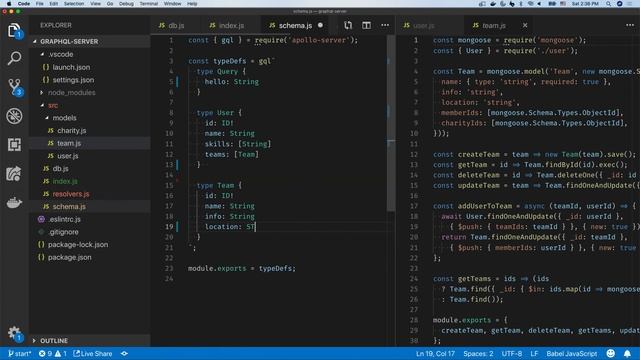Split the schema.js editor
Viewport: 640px width, 360px height.
tap(367, 25)
